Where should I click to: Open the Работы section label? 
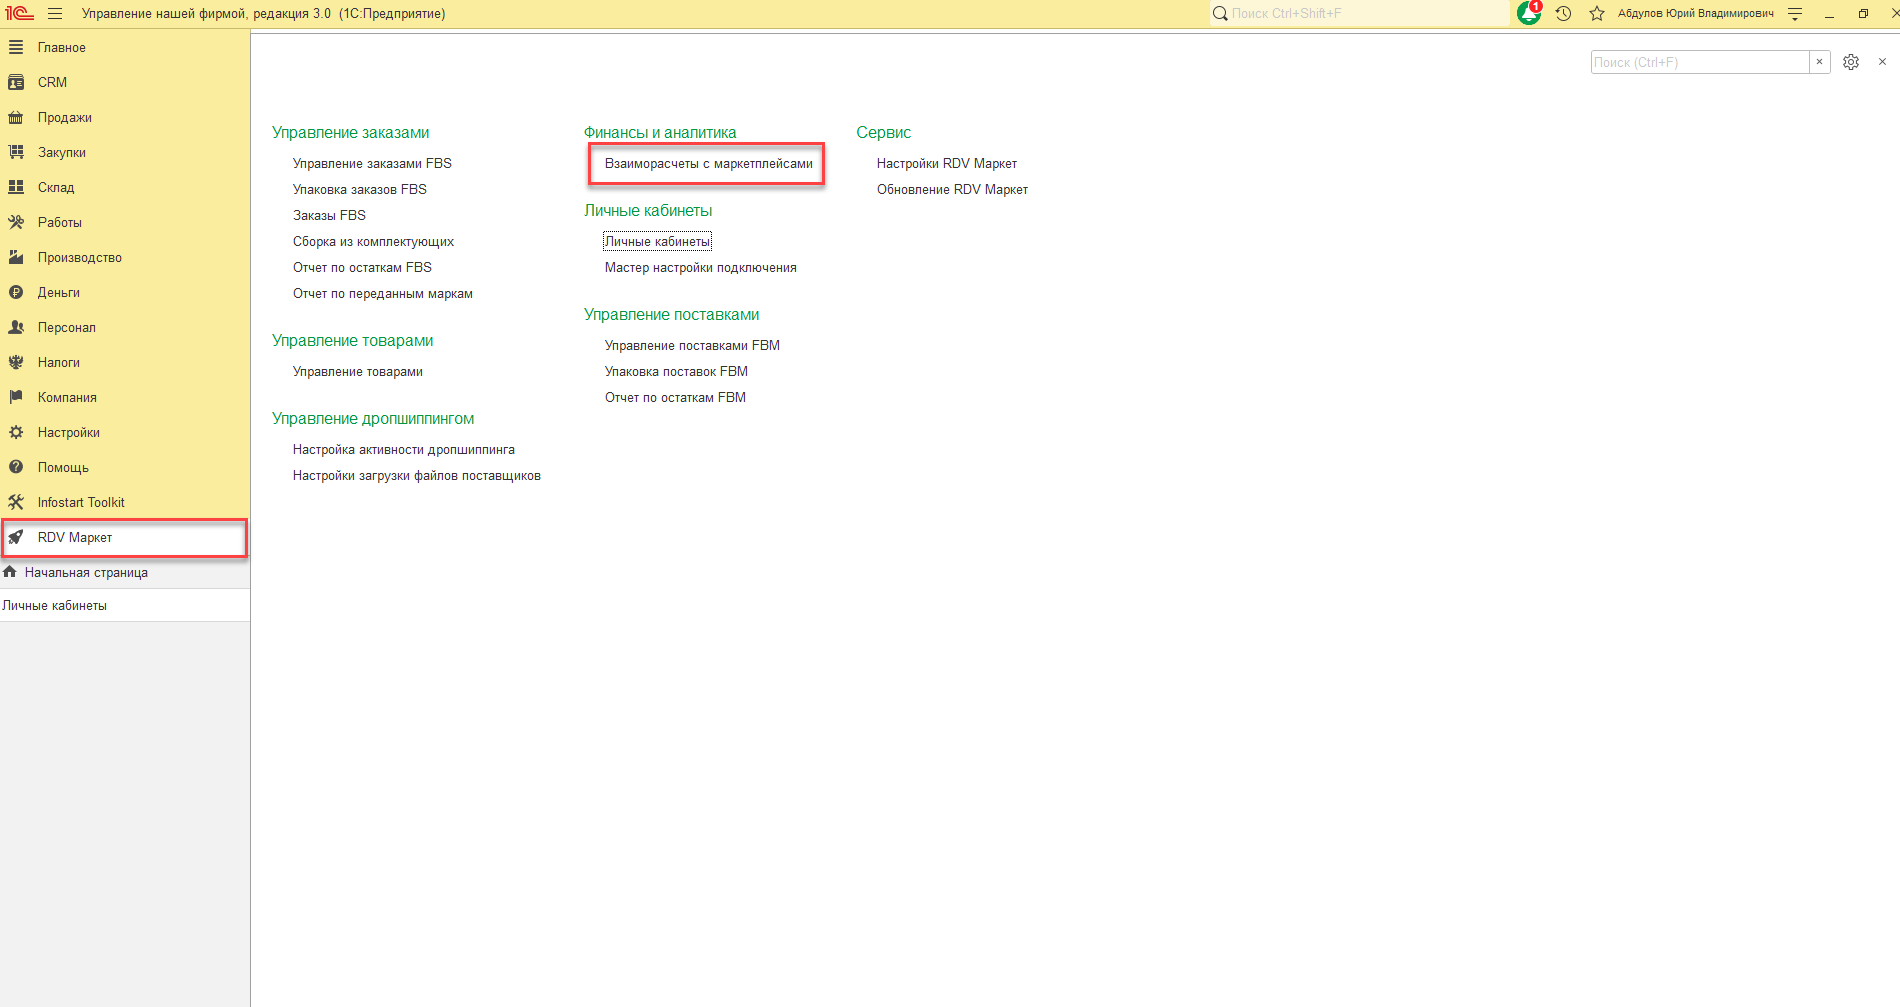pyautogui.click(x=60, y=222)
